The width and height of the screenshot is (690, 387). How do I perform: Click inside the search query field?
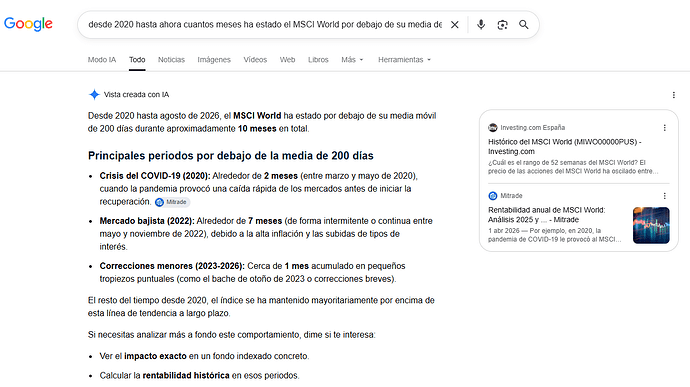pos(265,25)
